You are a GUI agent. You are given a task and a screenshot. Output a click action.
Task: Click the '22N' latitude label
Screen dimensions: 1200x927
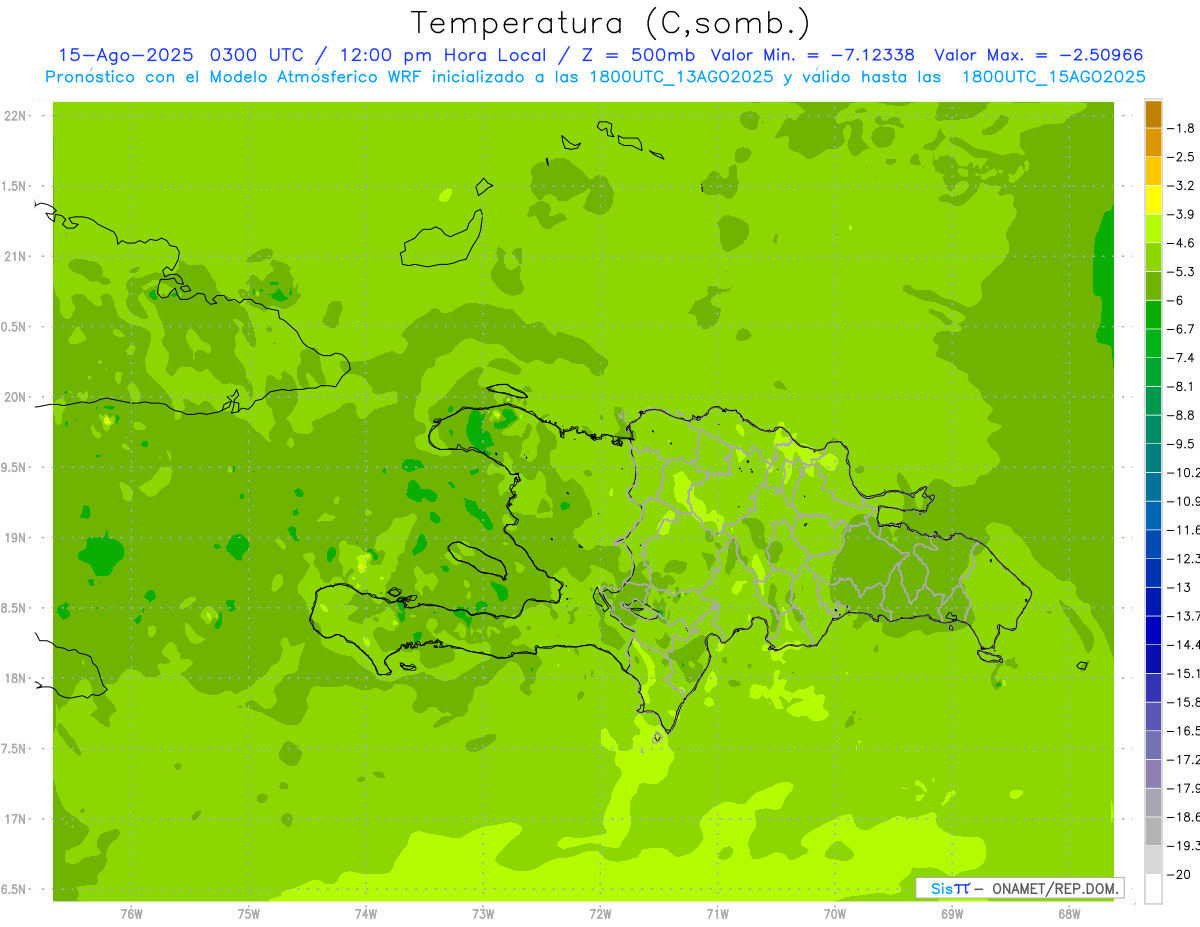15,116
